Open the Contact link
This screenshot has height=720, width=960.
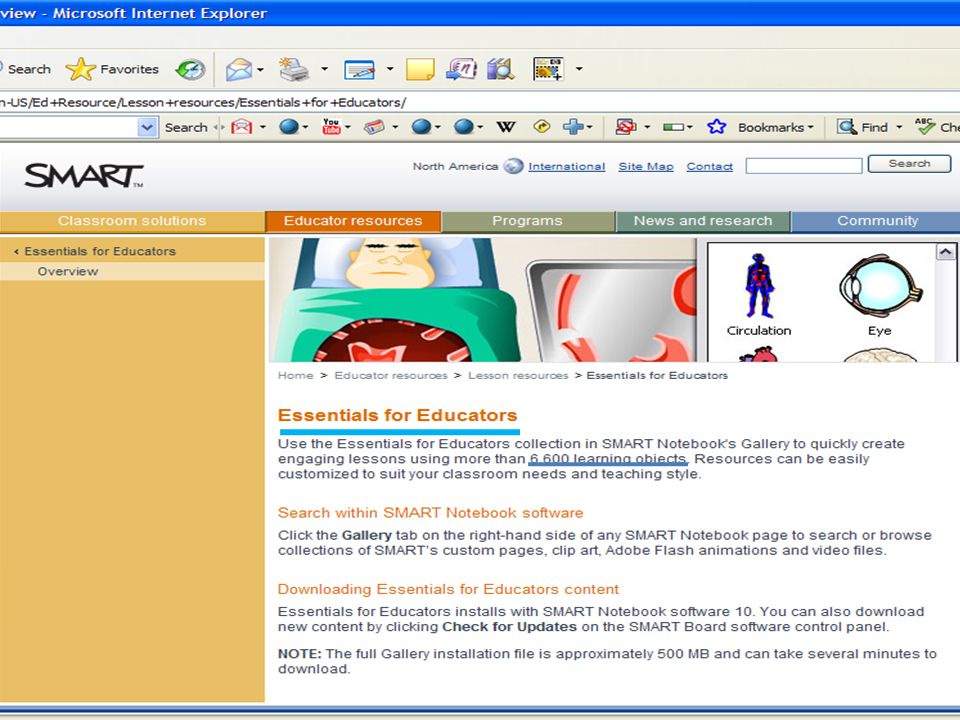pos(710,167)
